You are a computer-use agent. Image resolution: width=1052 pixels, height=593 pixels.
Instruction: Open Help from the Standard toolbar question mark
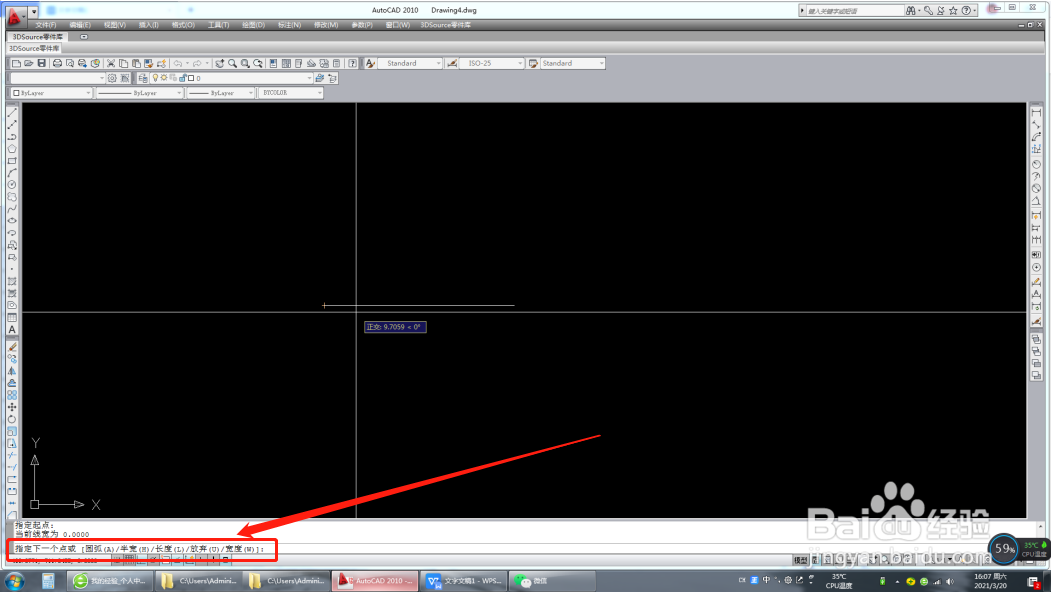[x=352, y=63]
